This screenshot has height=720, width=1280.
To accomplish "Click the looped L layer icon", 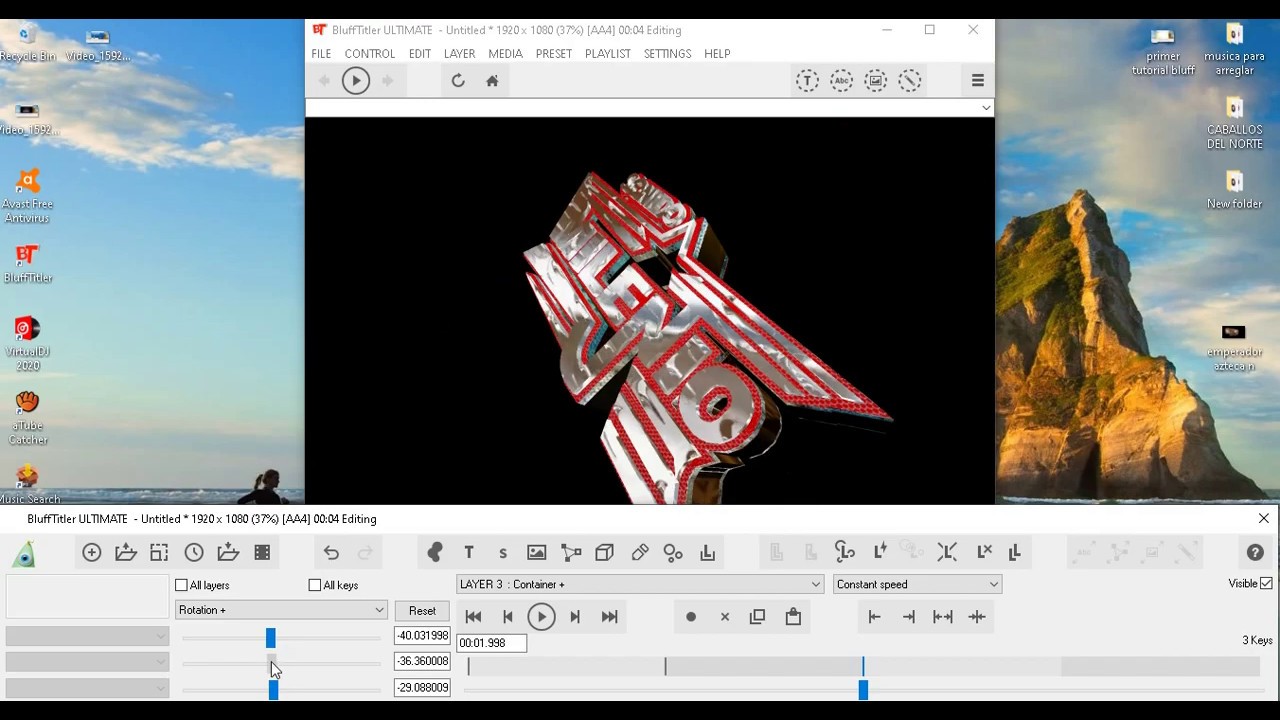I will pyautogui.click(x=845, y=552).
